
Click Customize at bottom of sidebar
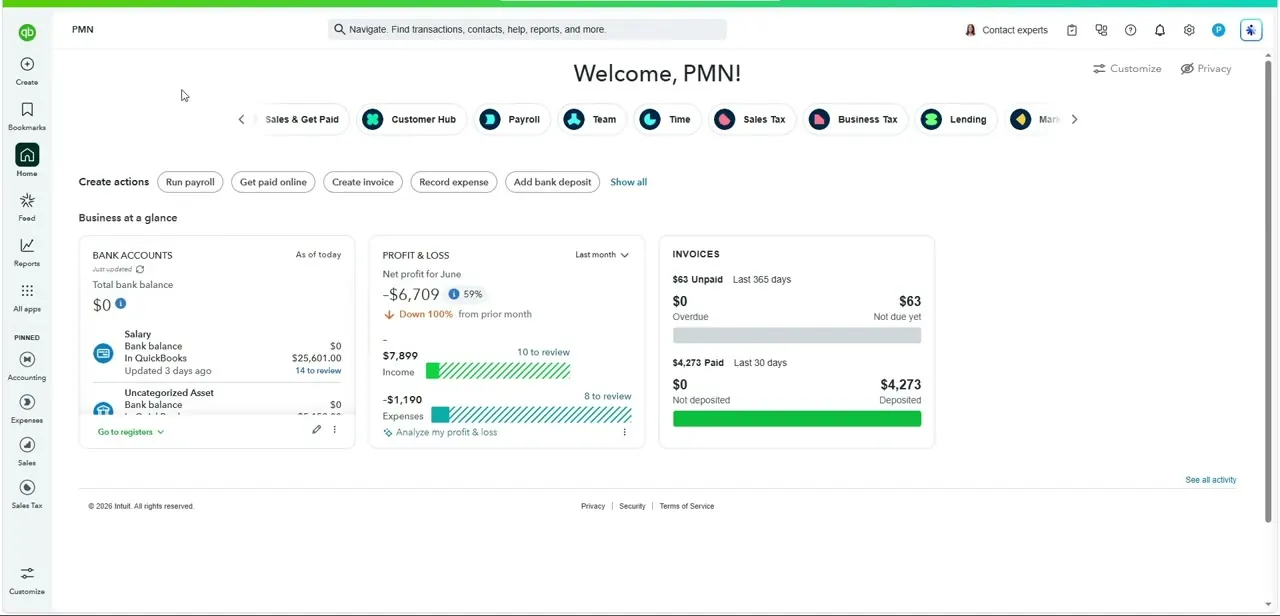point(27,580)
